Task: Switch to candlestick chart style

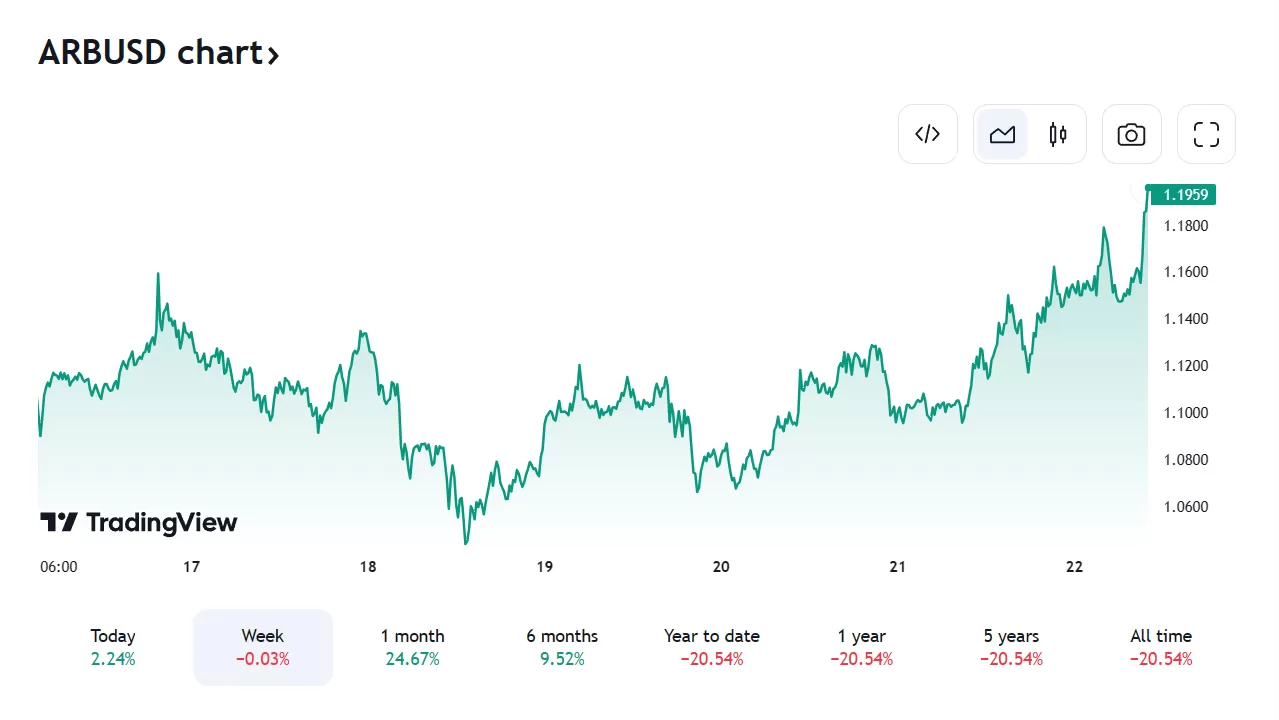Action: (x=1058, y=134)
